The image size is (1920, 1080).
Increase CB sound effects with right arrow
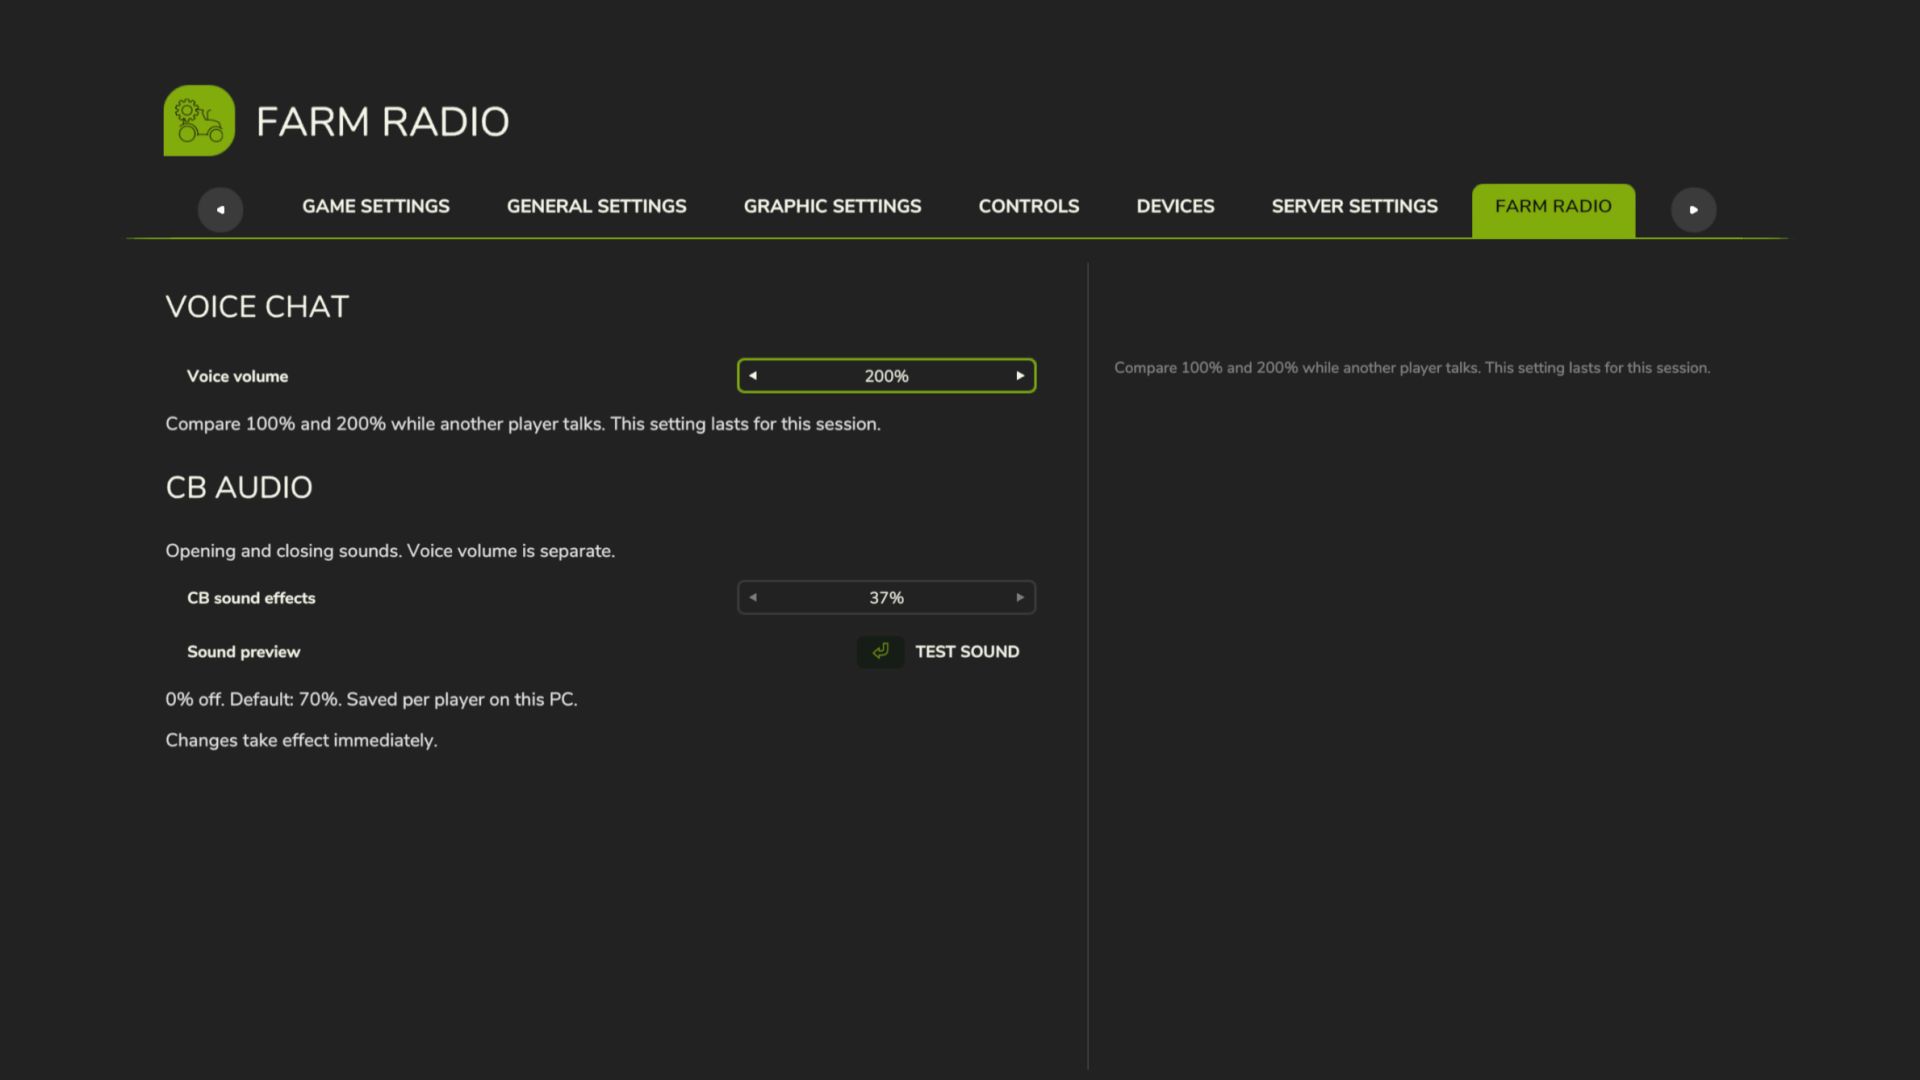coord(1020,598)
